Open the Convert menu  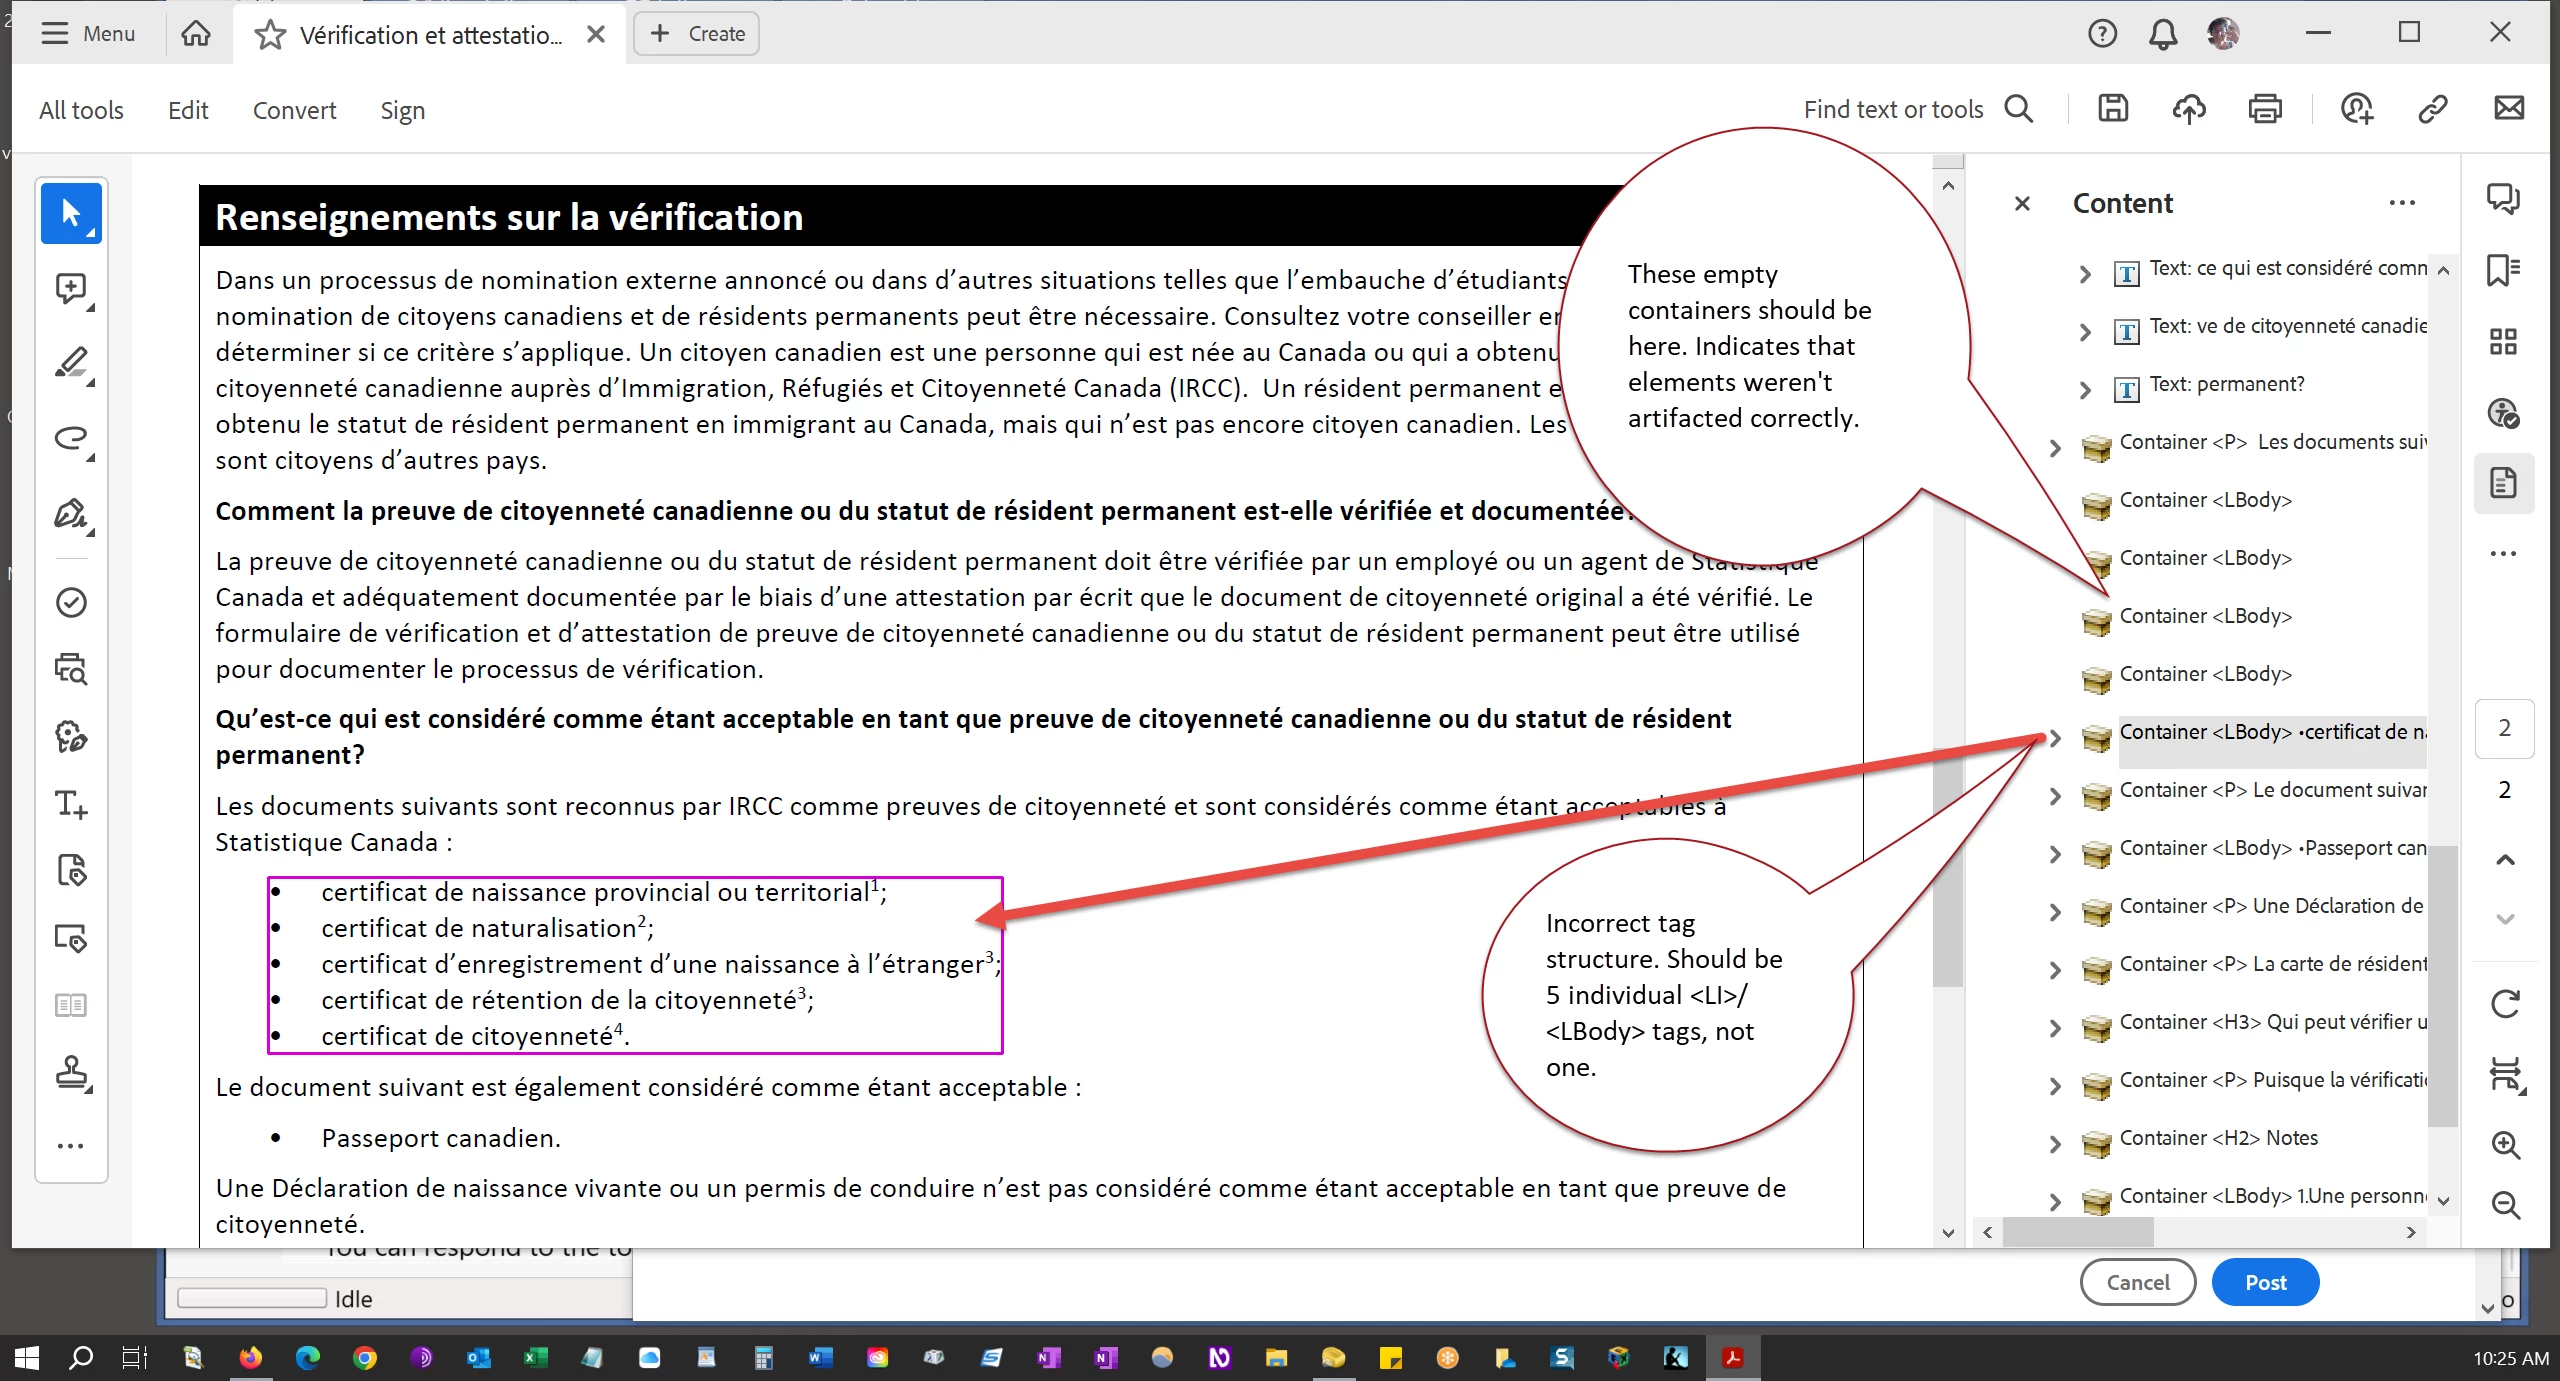294,110
